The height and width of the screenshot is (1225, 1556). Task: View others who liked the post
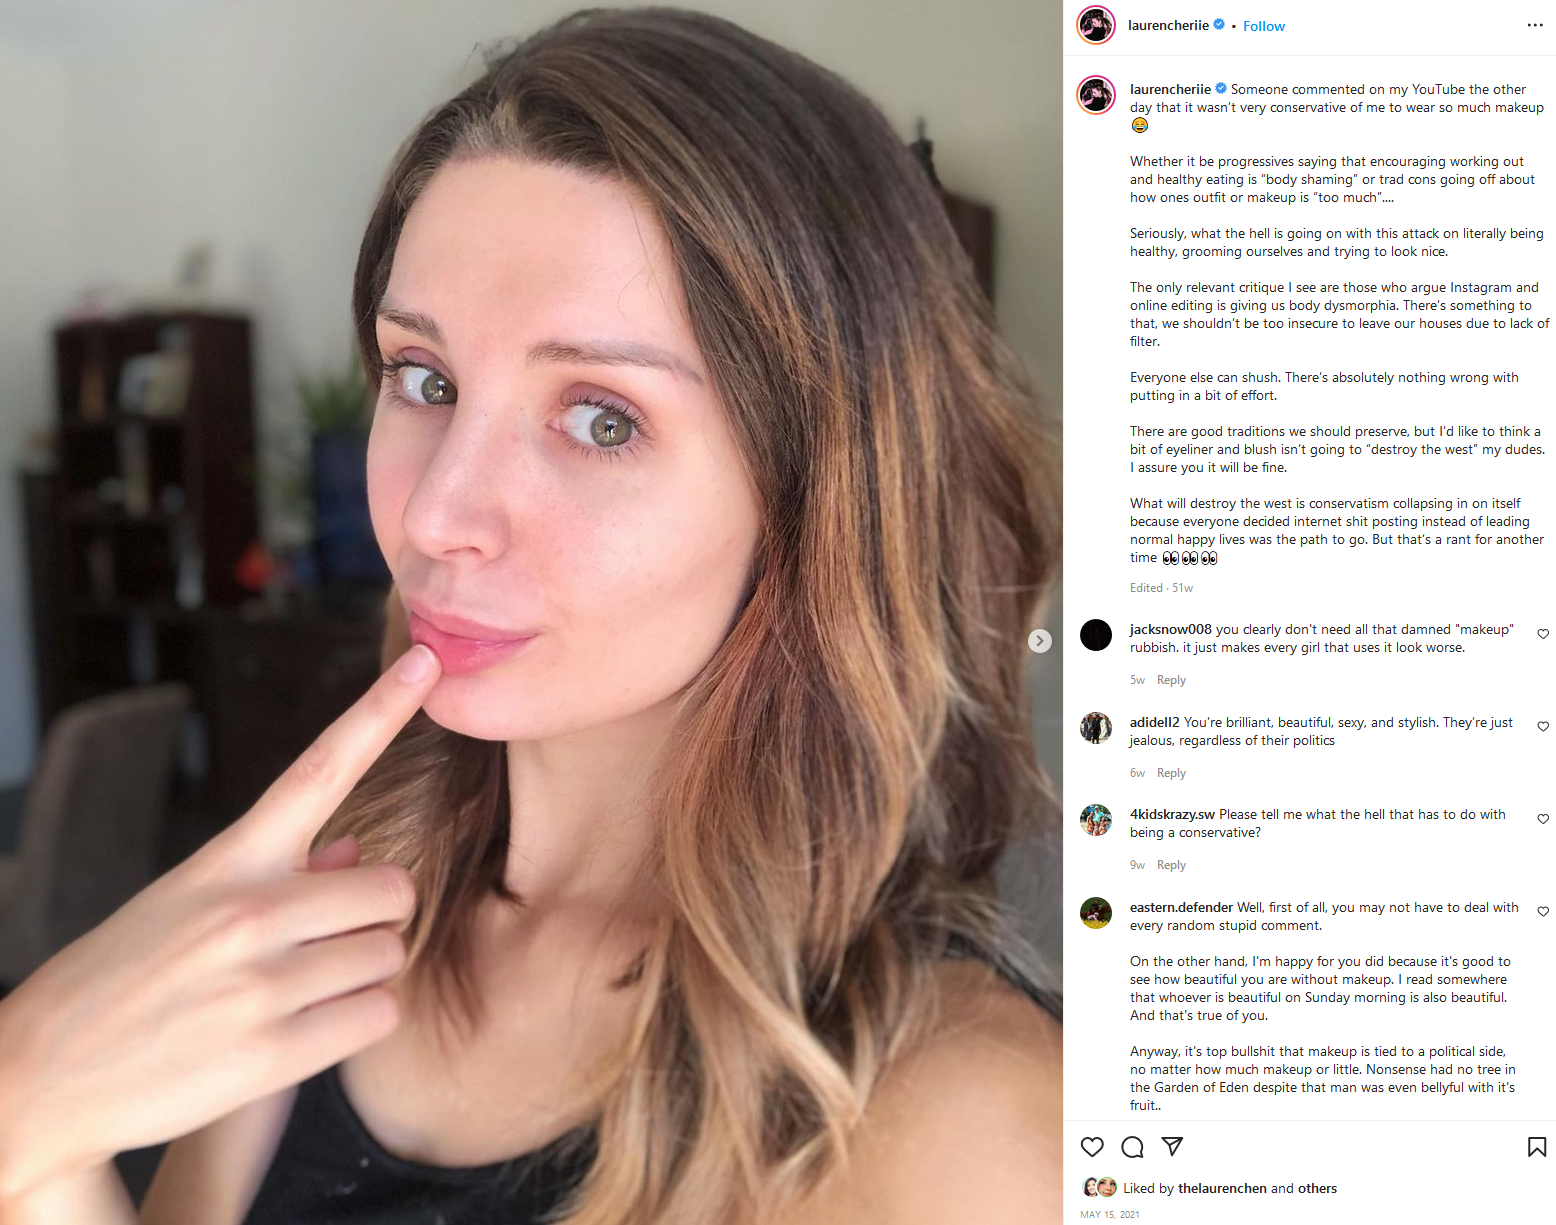click(1317, 1188)
